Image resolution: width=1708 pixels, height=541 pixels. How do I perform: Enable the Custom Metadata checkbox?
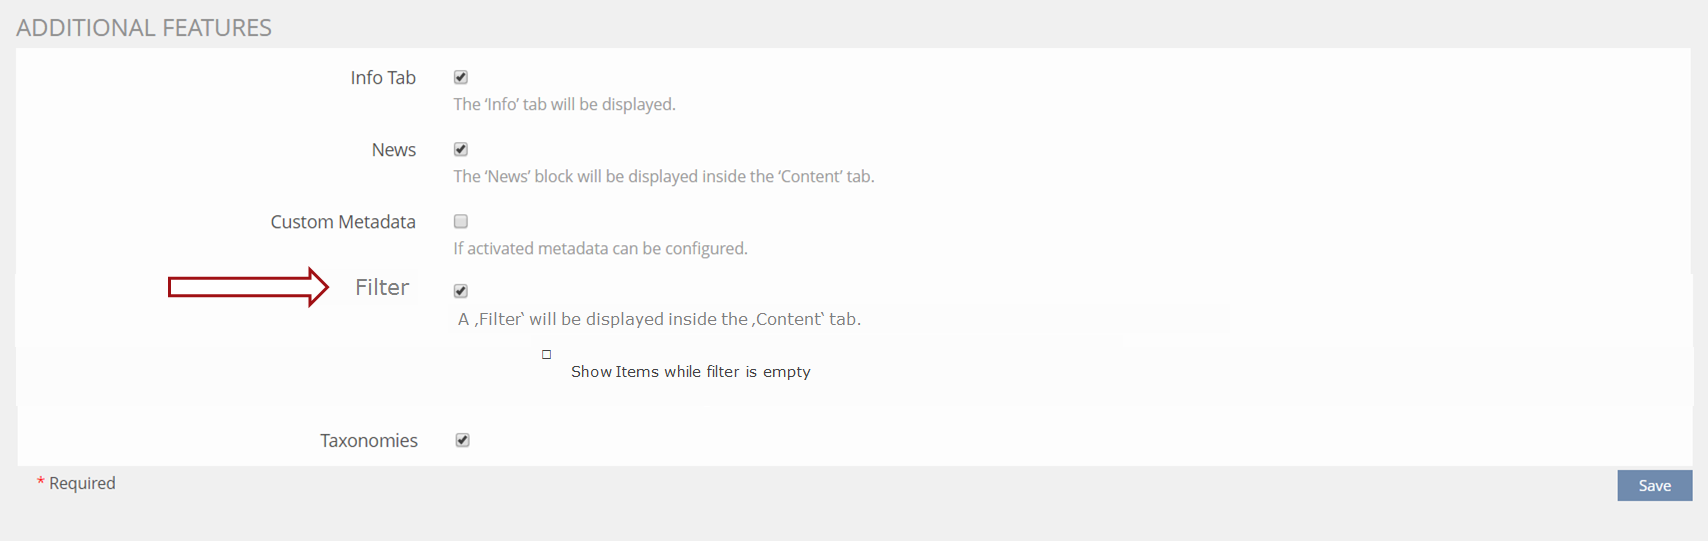click(461, 221)
